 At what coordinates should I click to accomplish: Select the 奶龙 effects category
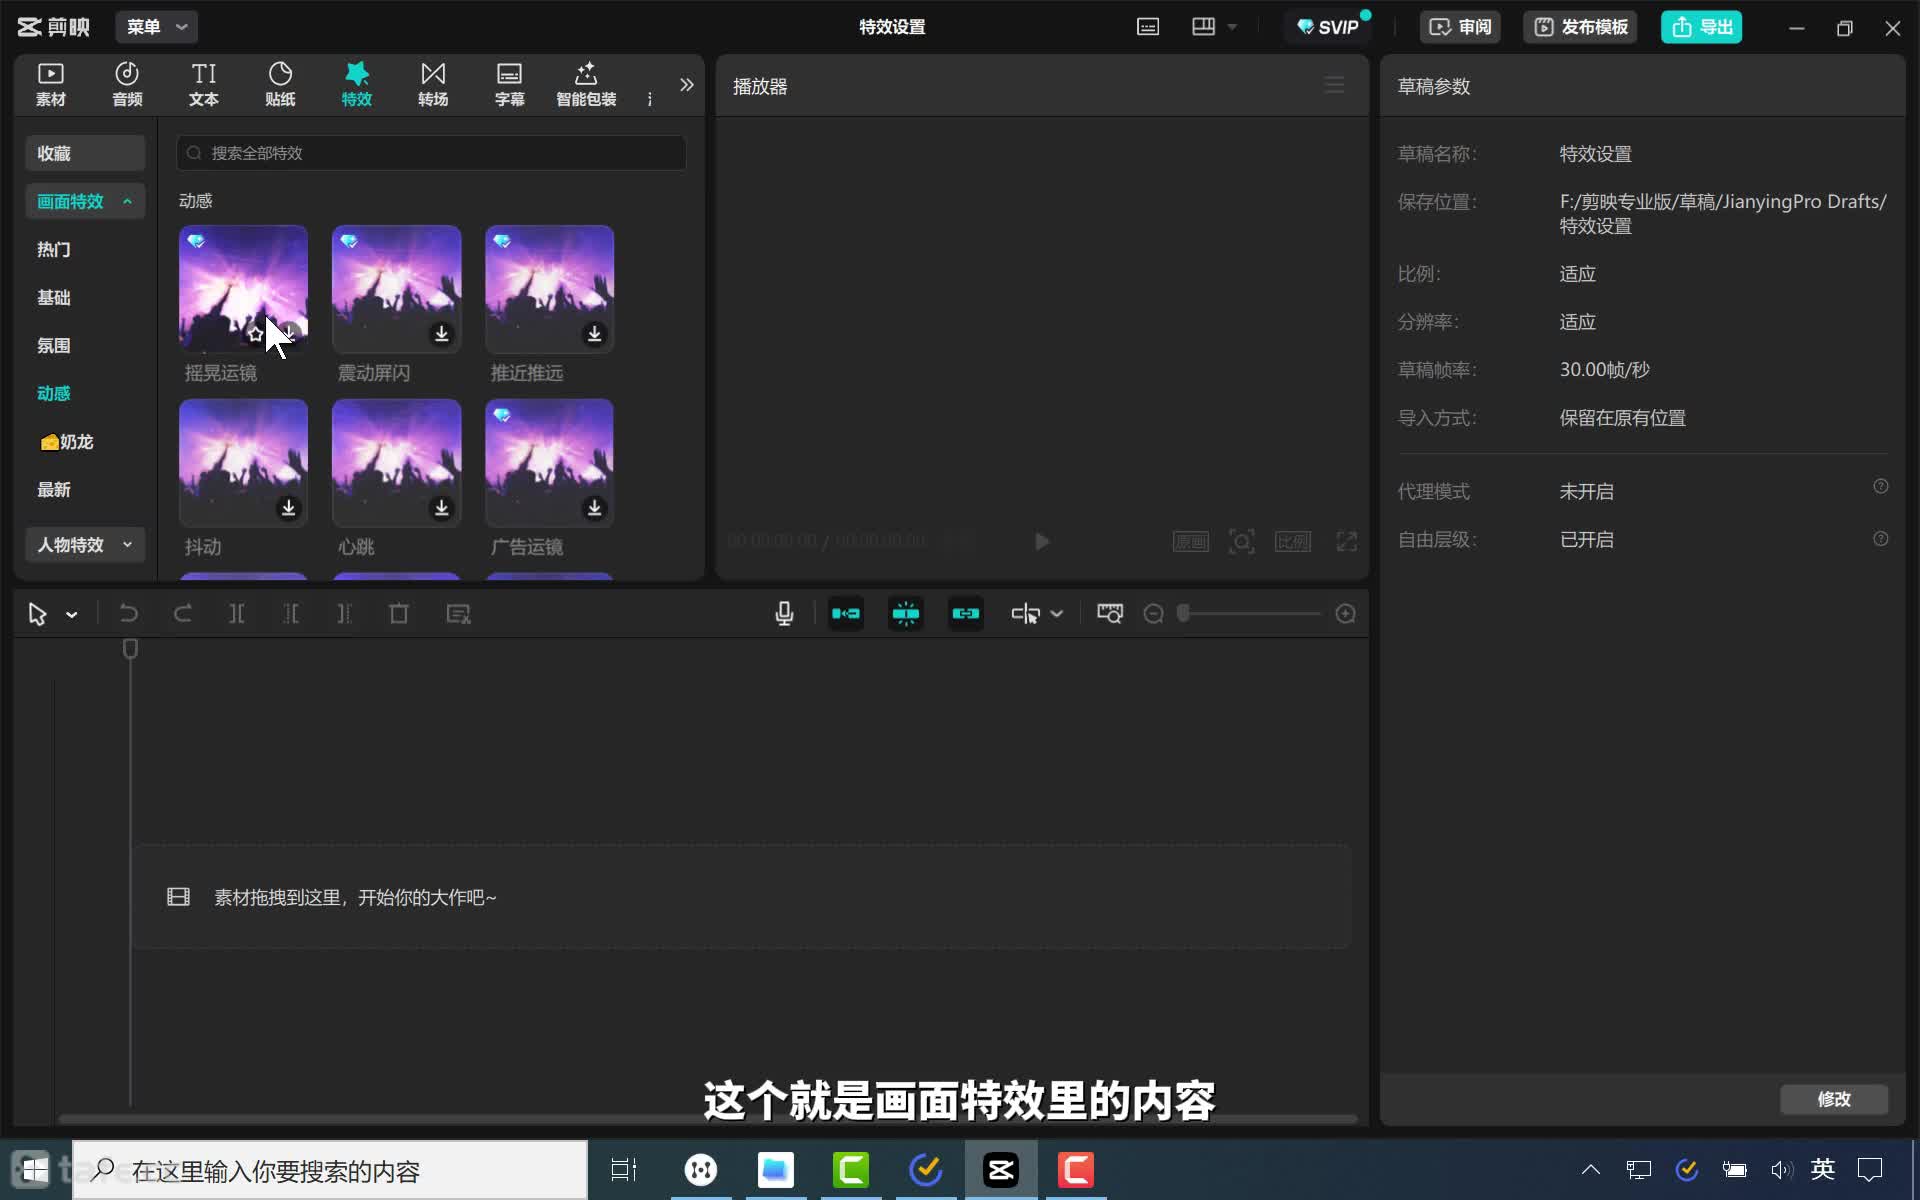point(66,441)
